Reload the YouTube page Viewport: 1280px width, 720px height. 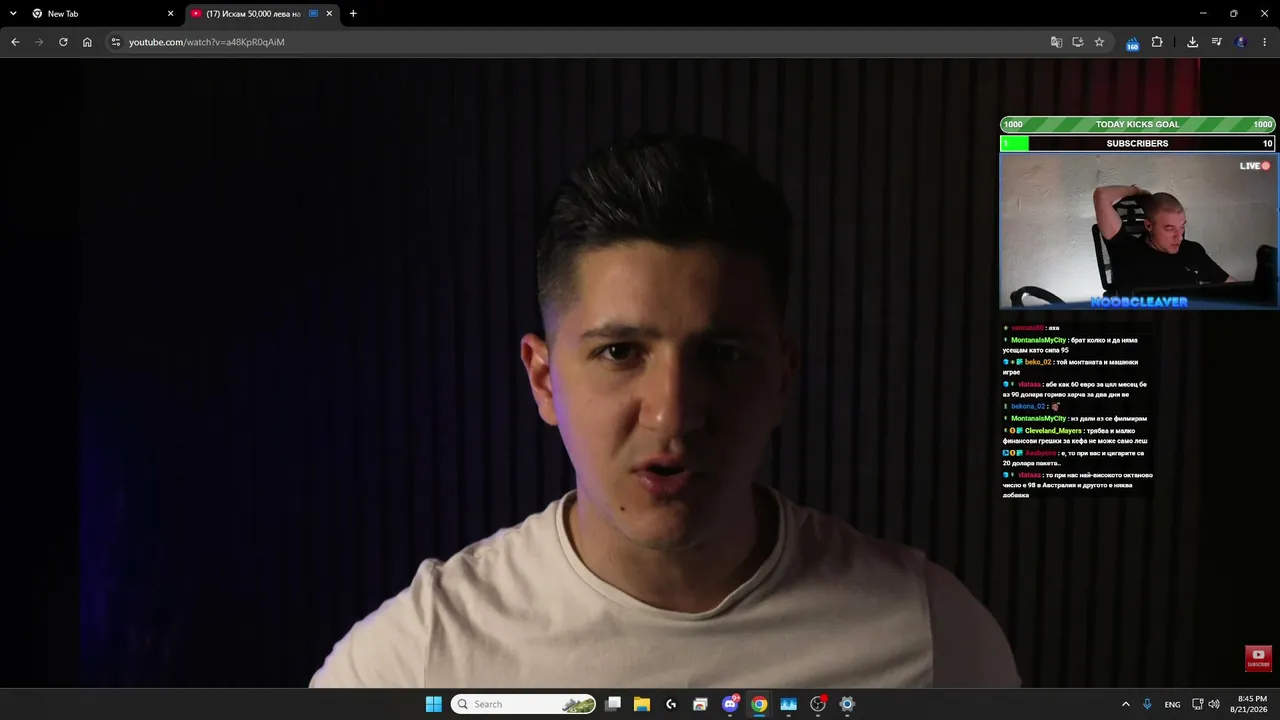point(63,42)
